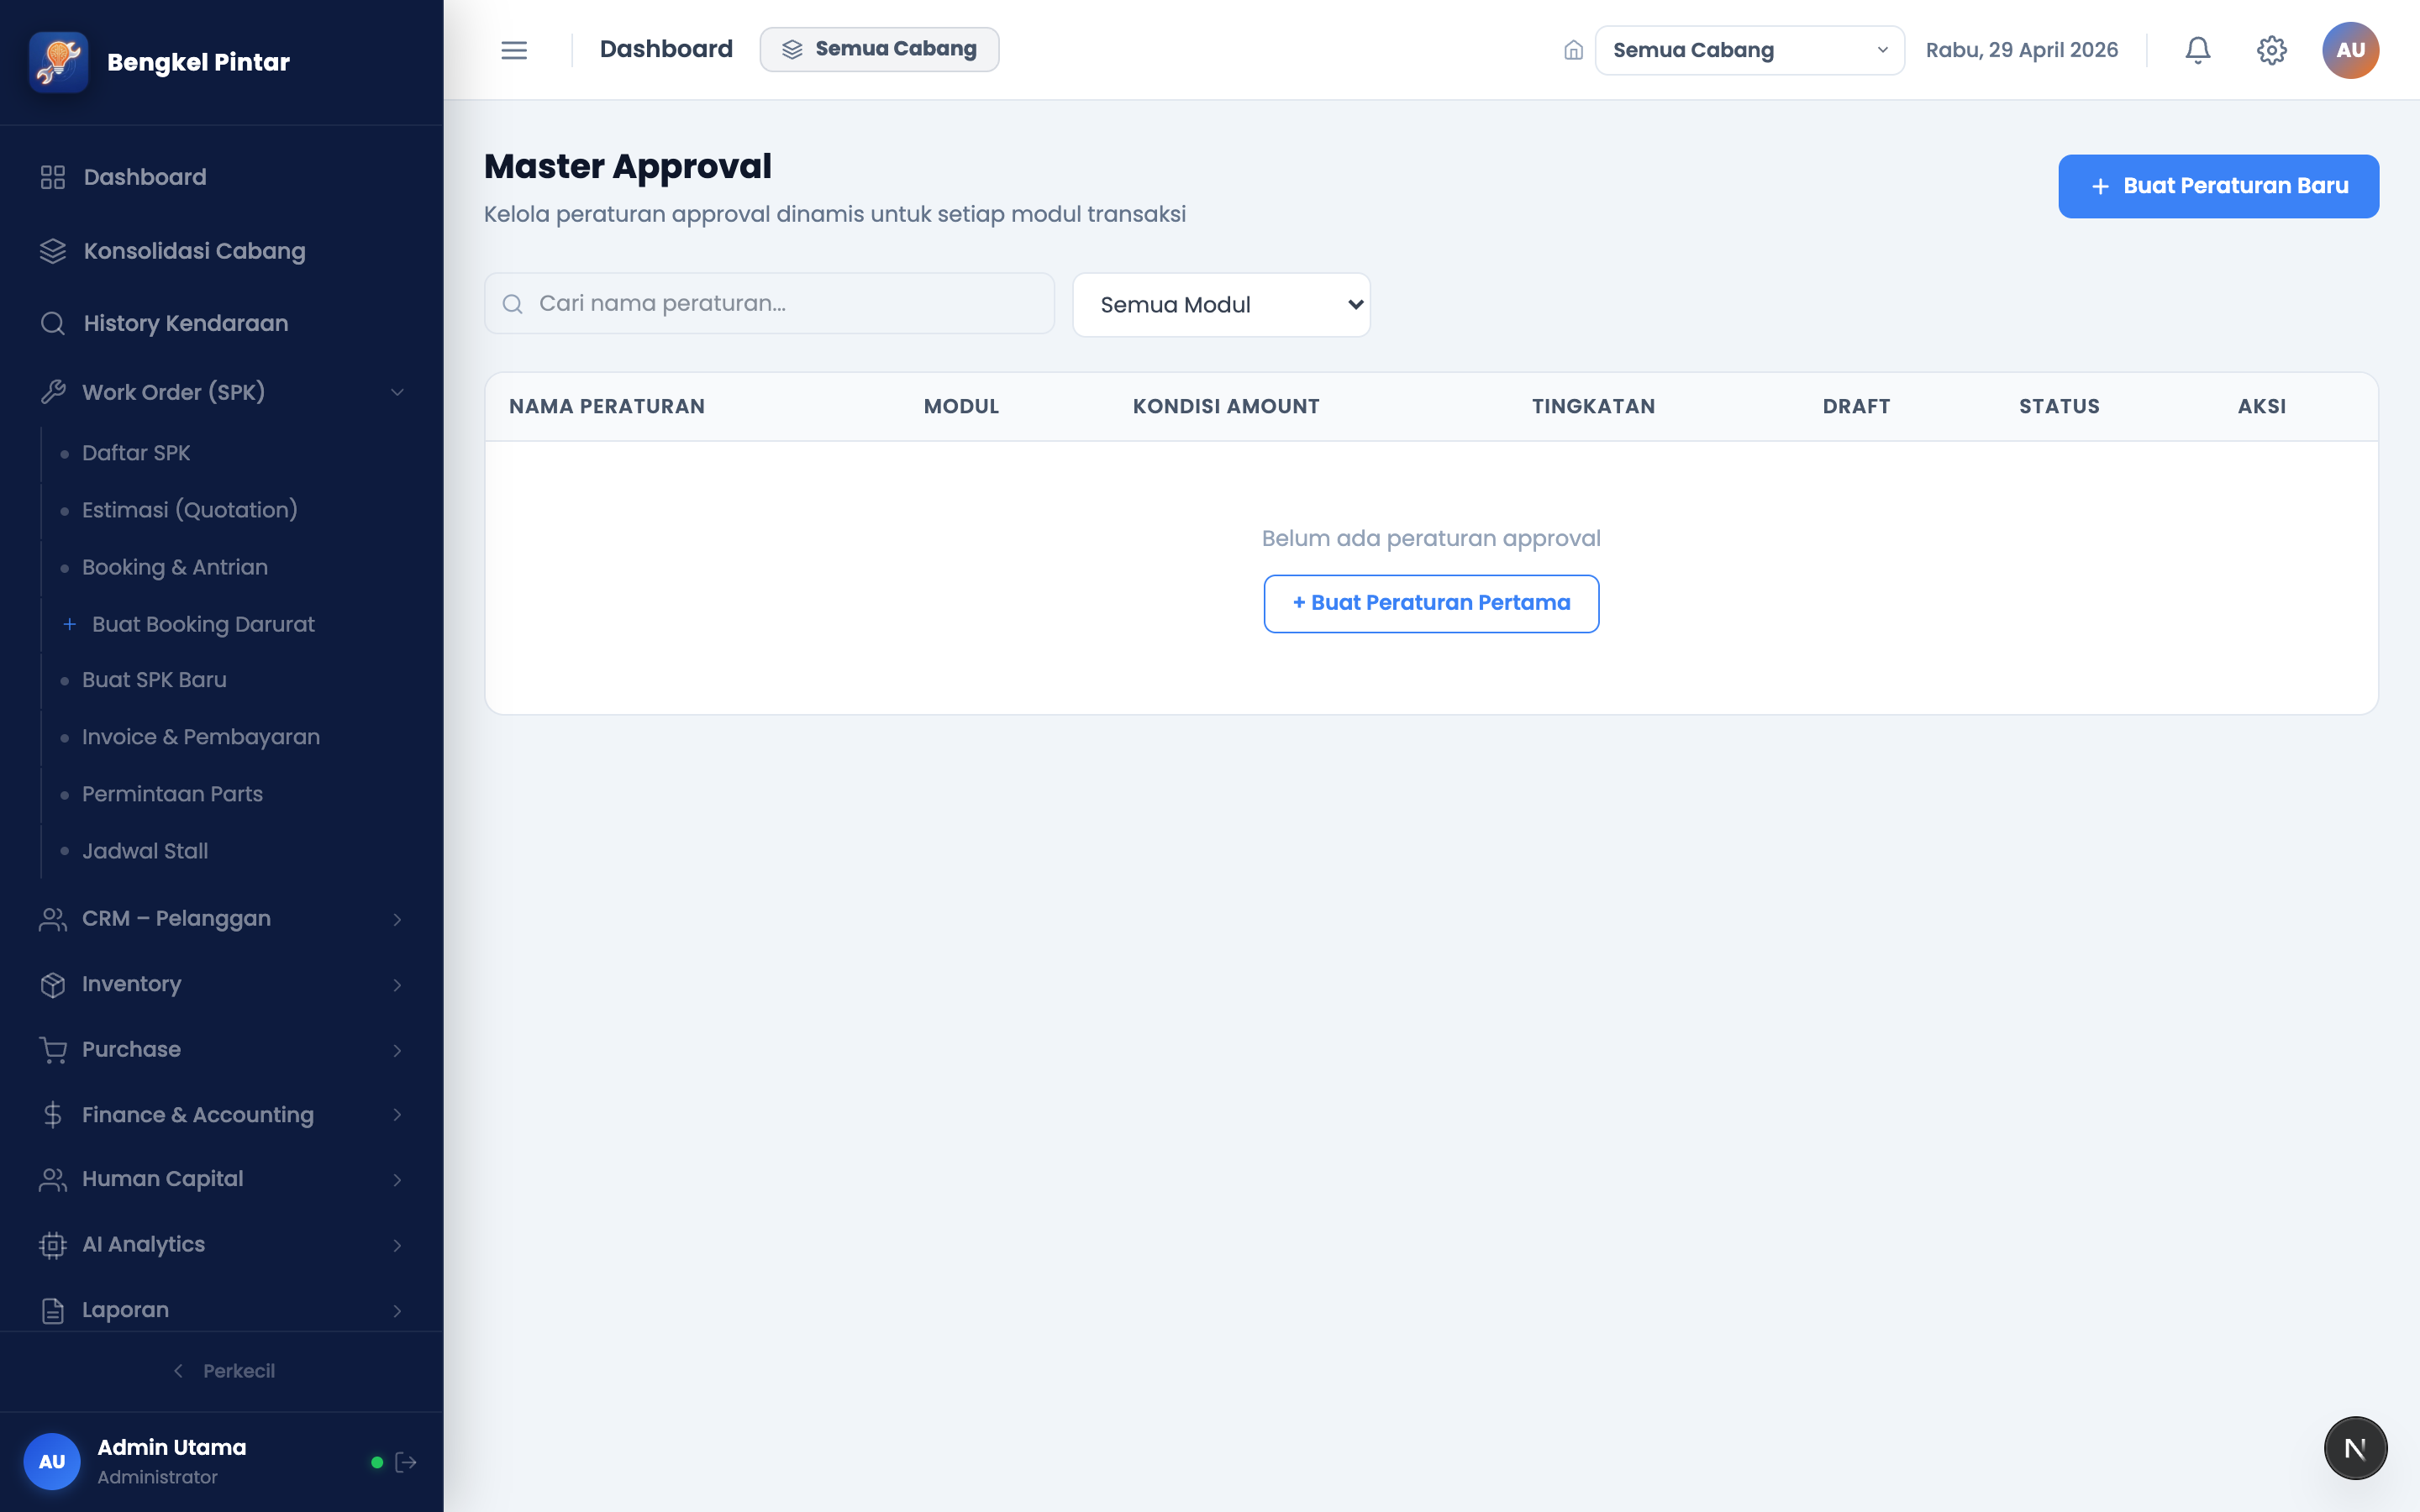The width and height of the screenshot is (2420, 1512).
Task: Click the AU avatar in top bar
Action: tap(2350, 50)
